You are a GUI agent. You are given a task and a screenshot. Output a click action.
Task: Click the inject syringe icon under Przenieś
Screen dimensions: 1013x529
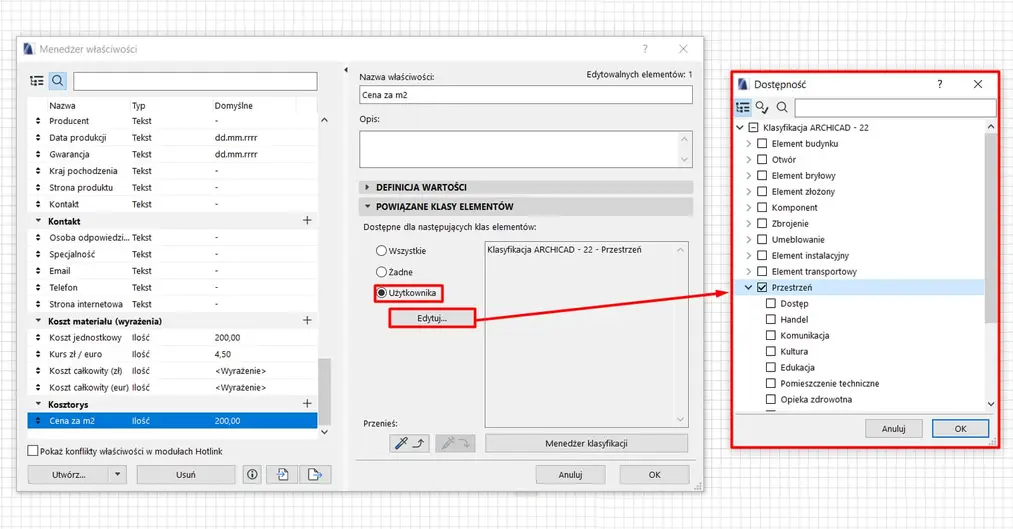tap(455, 443)
